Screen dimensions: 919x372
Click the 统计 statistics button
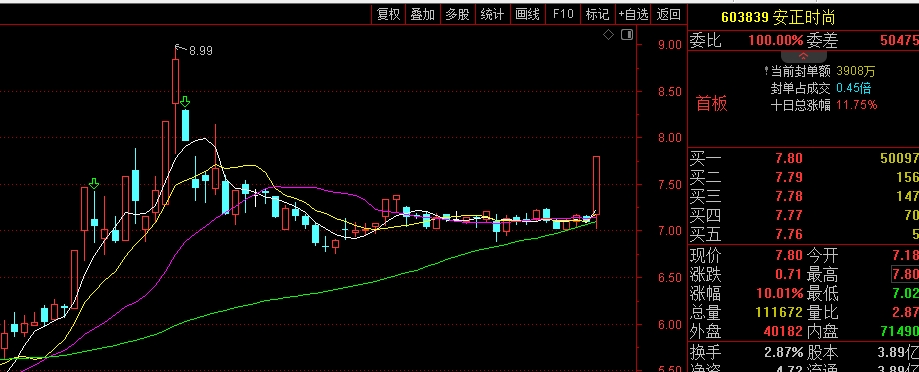[492, 15]
